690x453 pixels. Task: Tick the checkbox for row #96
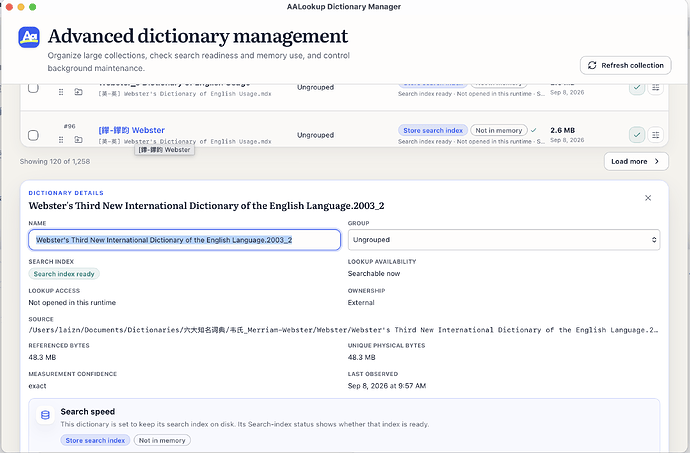point(33,135)
